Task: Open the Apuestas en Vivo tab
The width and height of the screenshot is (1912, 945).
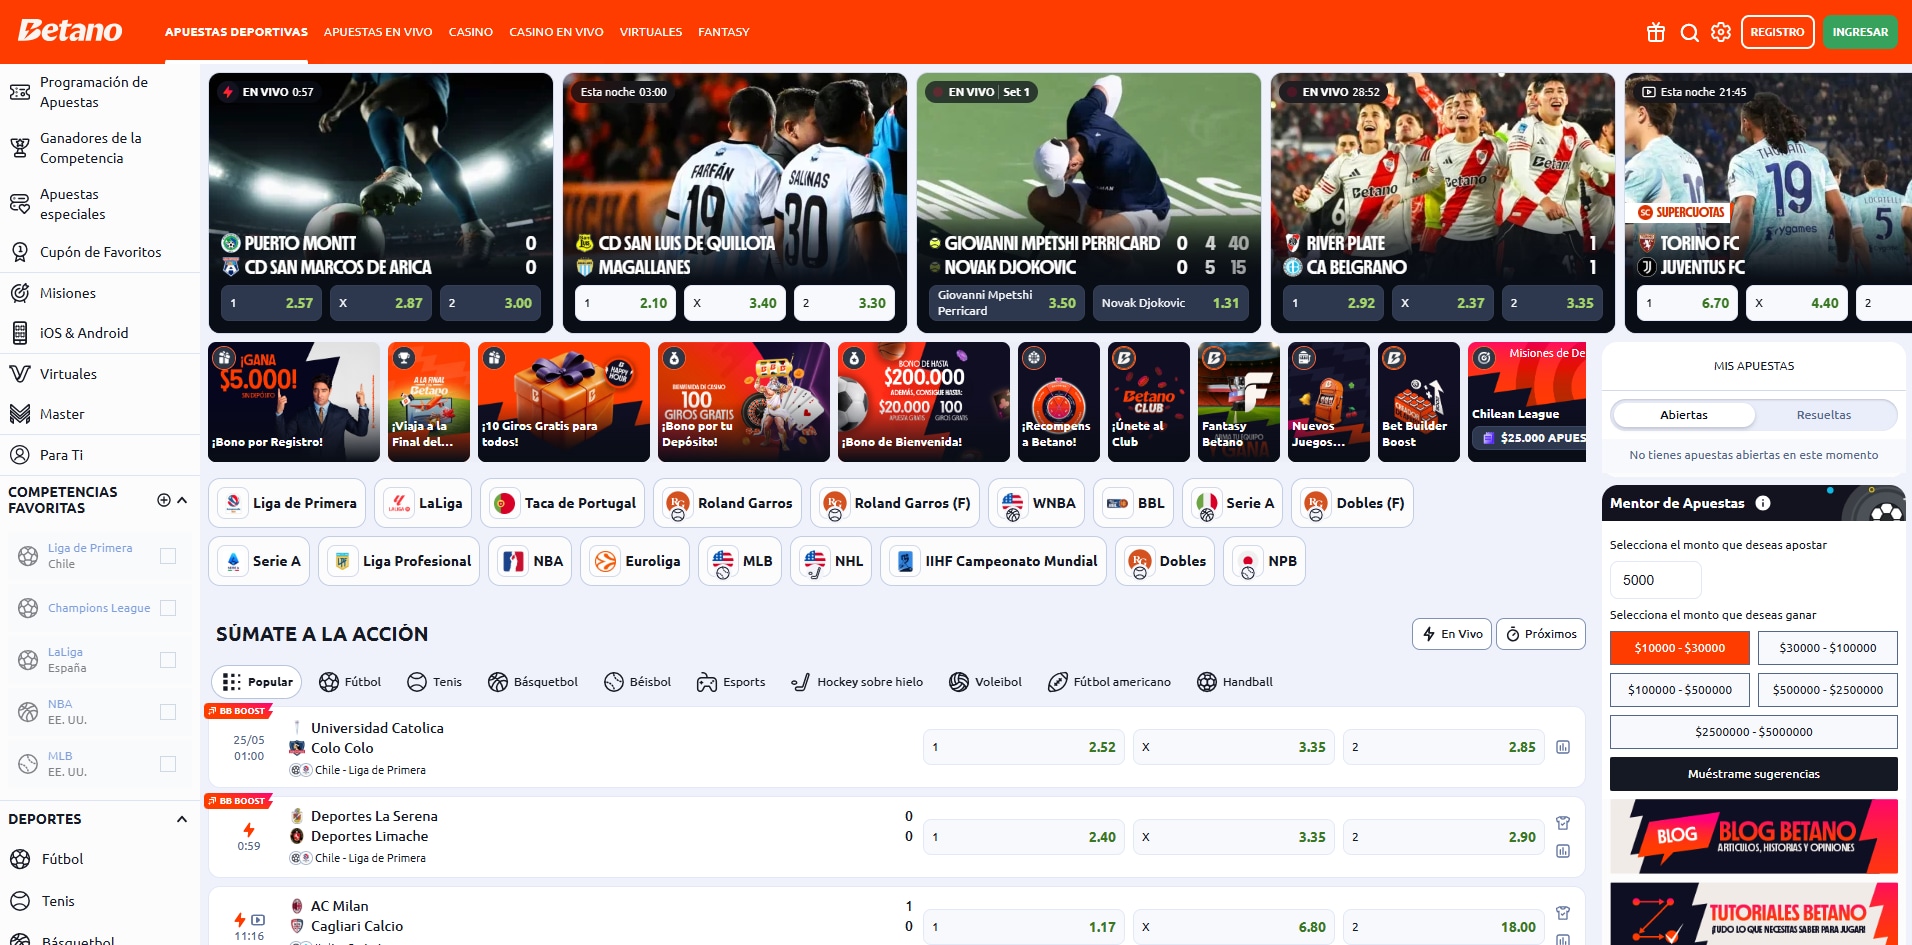Action: pos(378,32)
